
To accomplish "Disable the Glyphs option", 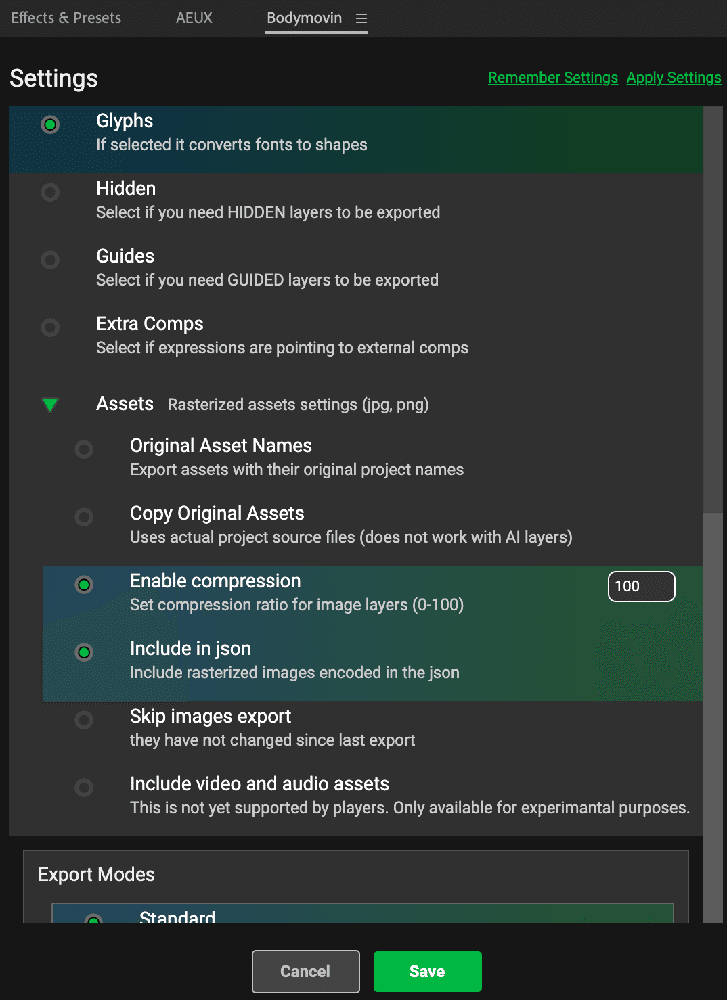I will point(50,125).
